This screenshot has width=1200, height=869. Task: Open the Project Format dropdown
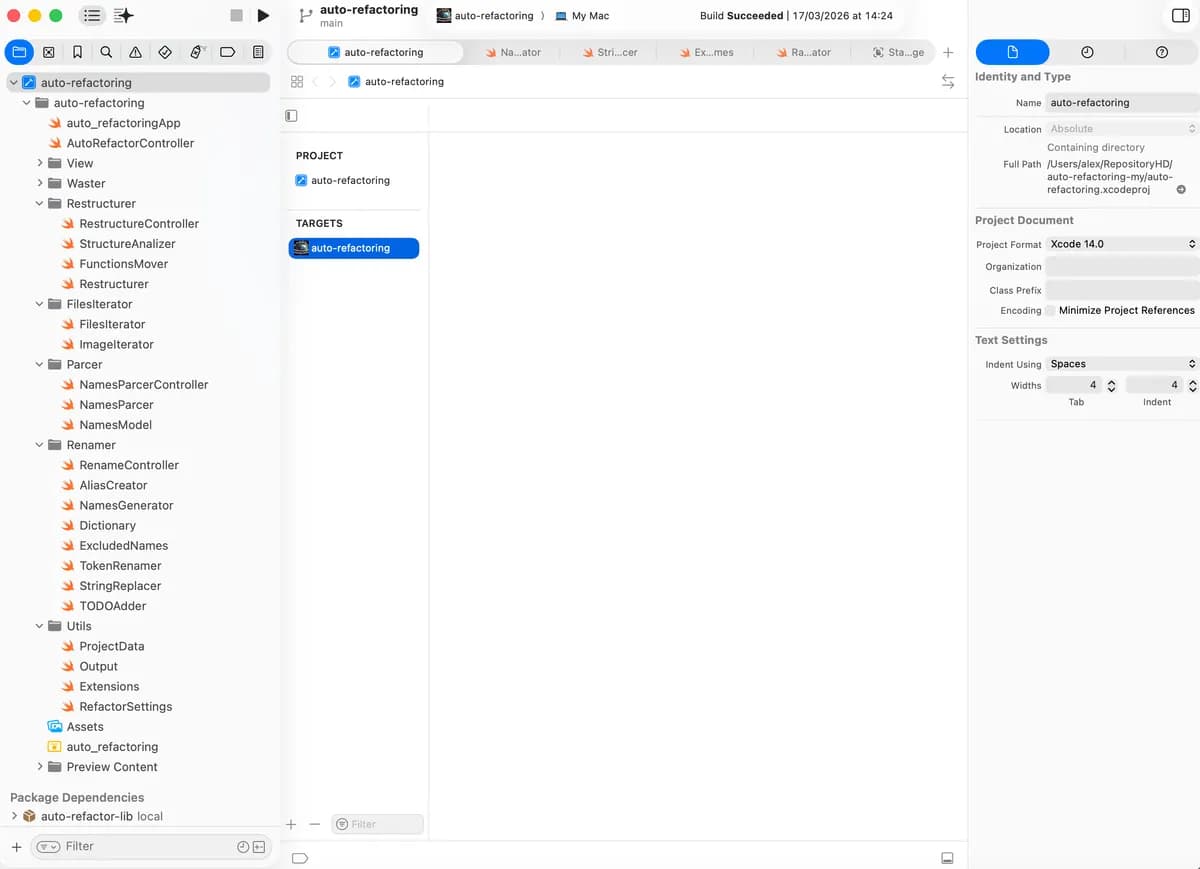pyautogui.click(x=1122, y=244)
